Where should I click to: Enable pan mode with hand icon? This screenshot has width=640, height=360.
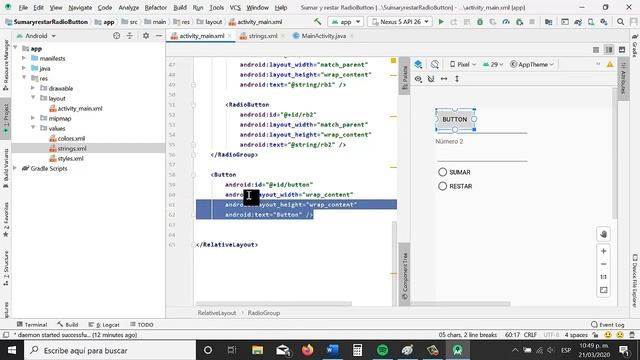click(604, 234)
